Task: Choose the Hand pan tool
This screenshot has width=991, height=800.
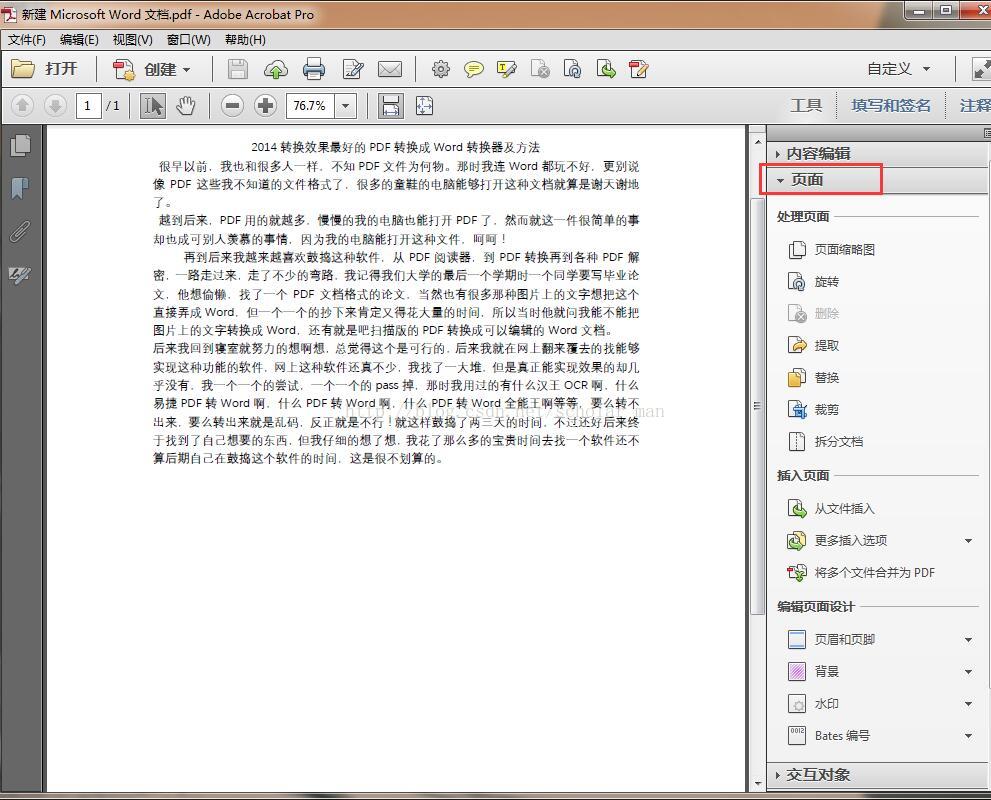Action: click(x=186, y=106)
